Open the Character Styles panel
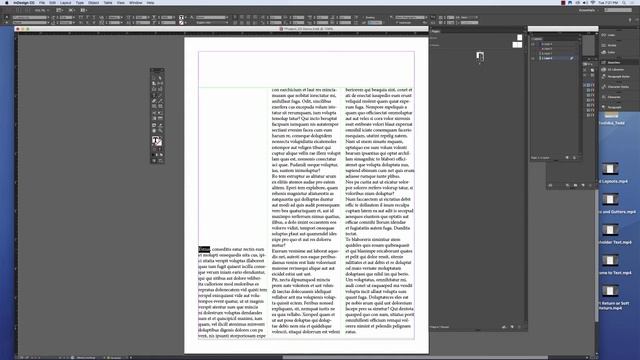Viewport: 640px width, 360px height. coord(618,87)
